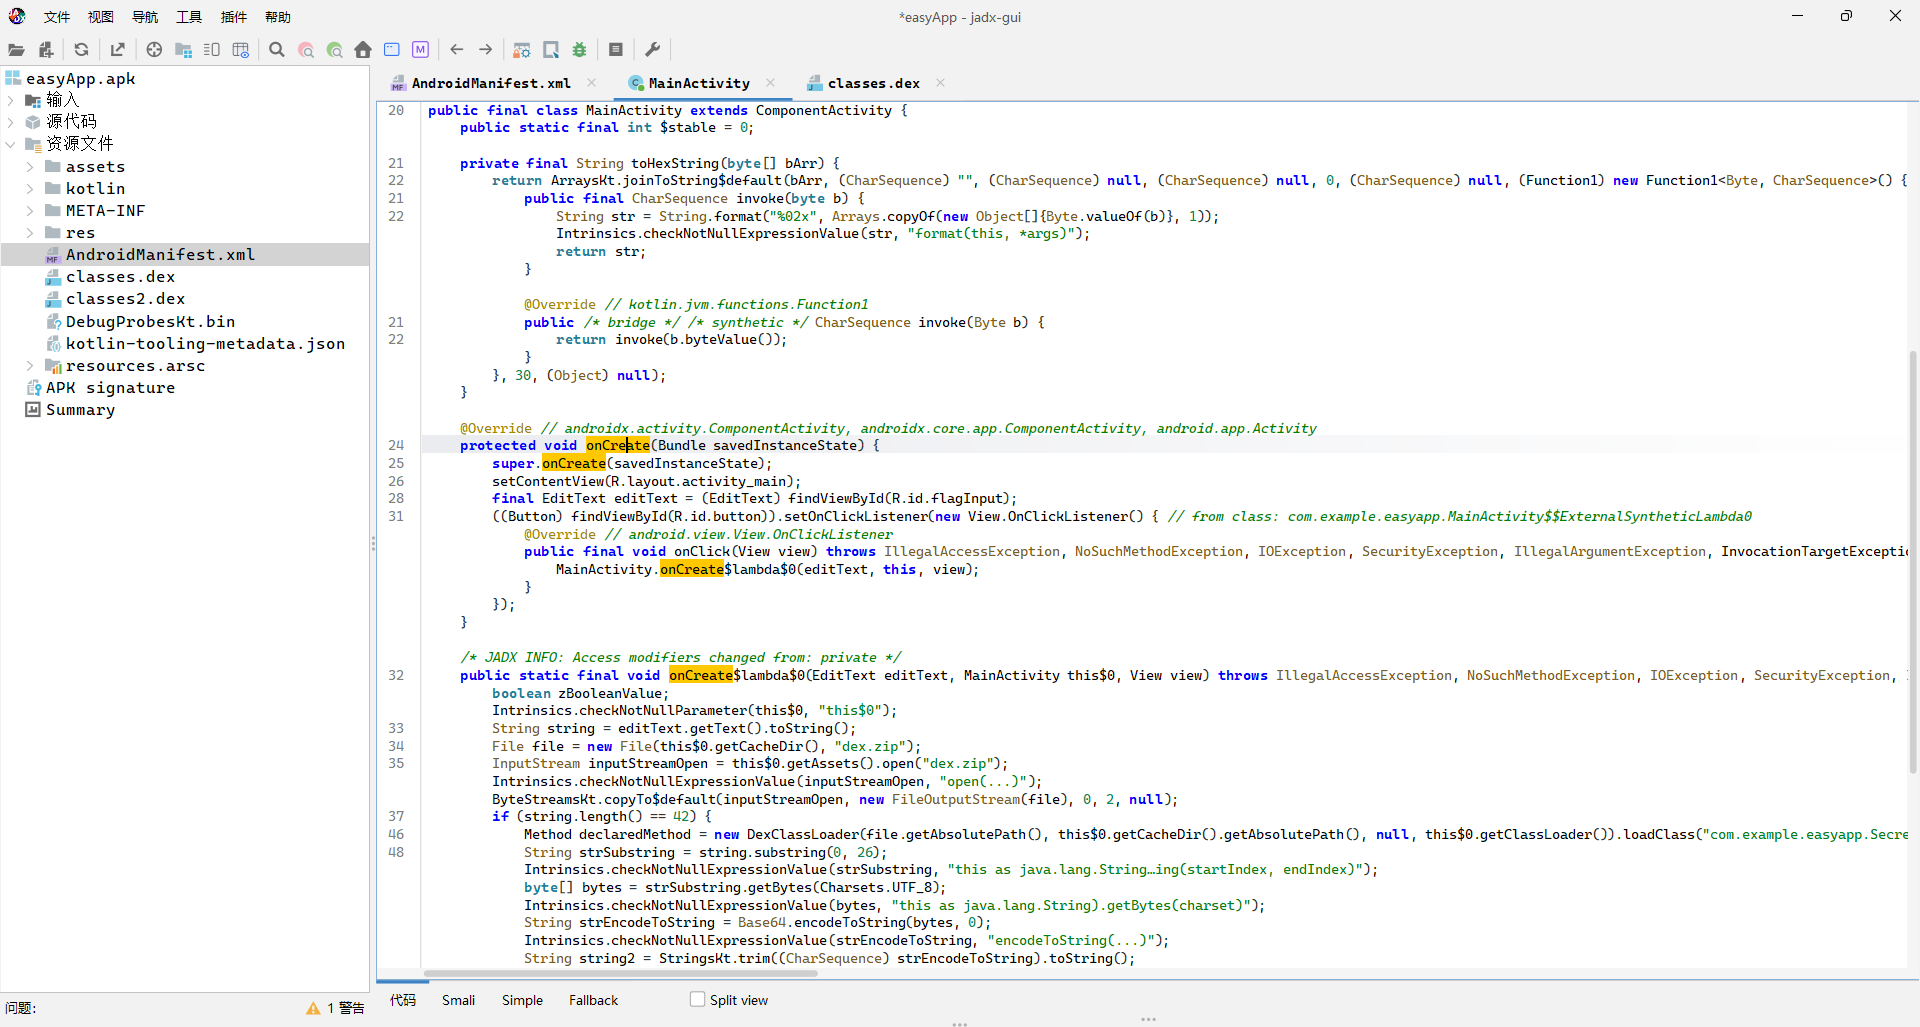Image resolution: width=1920 pixels, height=1027 pixels.
Task: Open text search magnifier icon
Action: (277, 50)
